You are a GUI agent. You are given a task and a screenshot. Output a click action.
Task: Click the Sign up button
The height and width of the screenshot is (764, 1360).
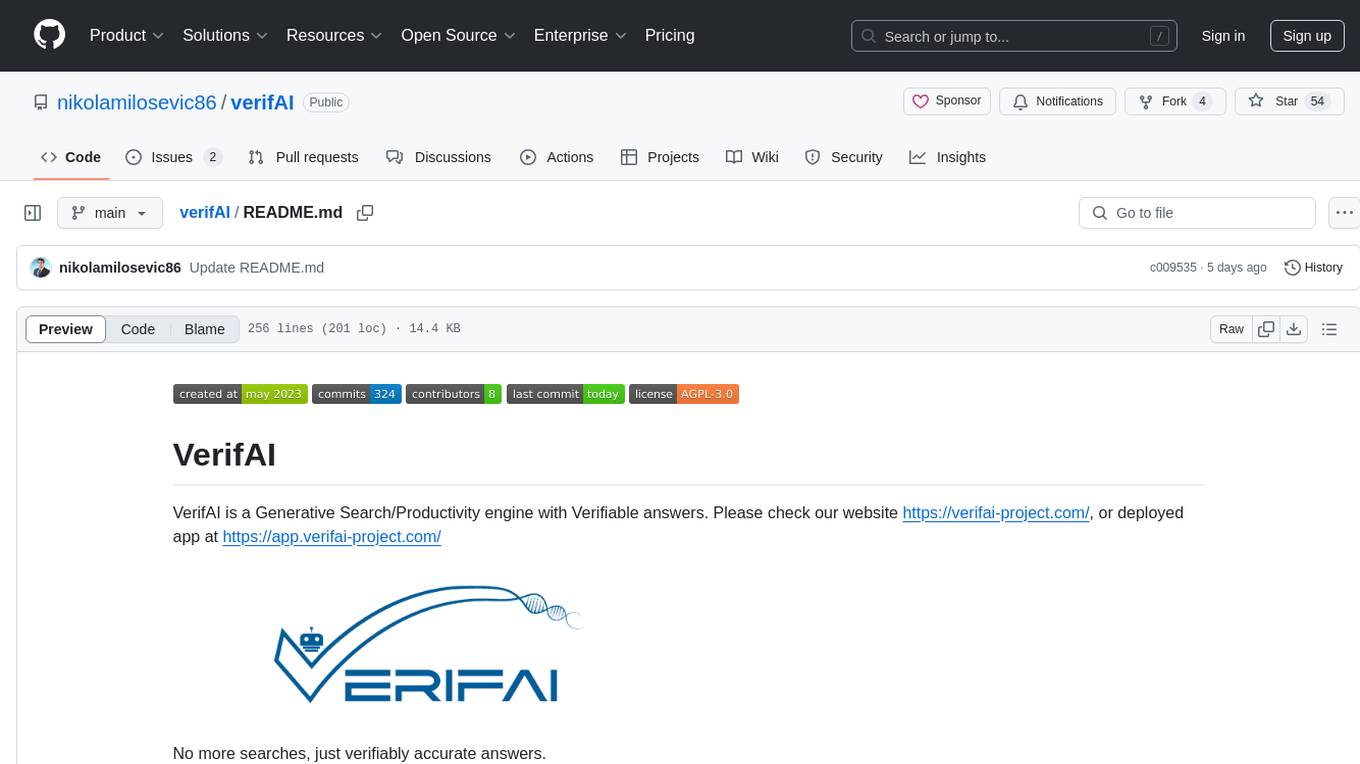[1307, 36]
